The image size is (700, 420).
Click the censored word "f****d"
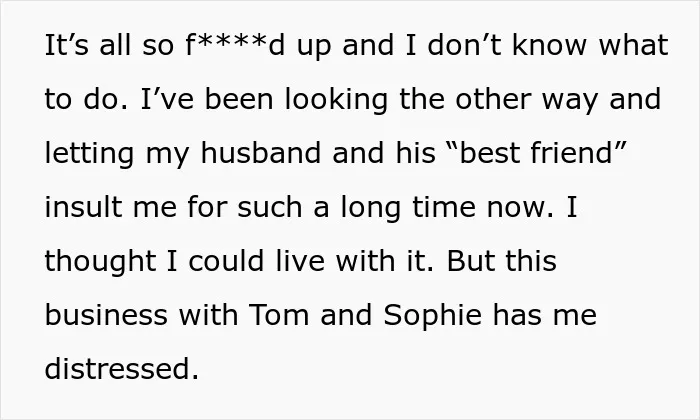(x=235, y=45)
